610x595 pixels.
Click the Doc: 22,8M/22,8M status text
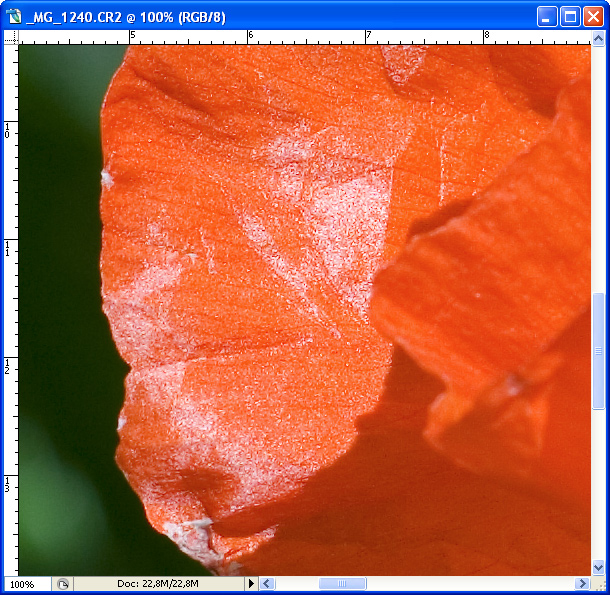158,583
